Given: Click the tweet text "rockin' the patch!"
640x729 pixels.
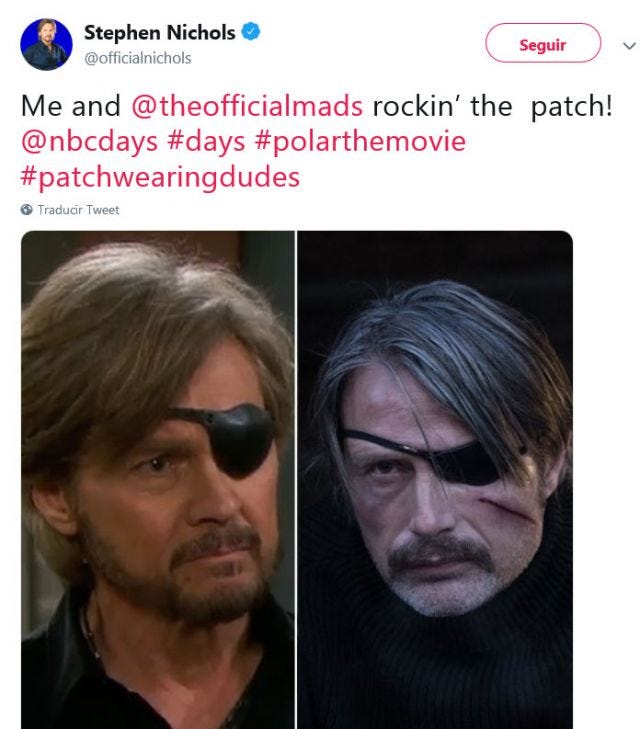Looking at the screenshot, I should (x=493, y=106).
